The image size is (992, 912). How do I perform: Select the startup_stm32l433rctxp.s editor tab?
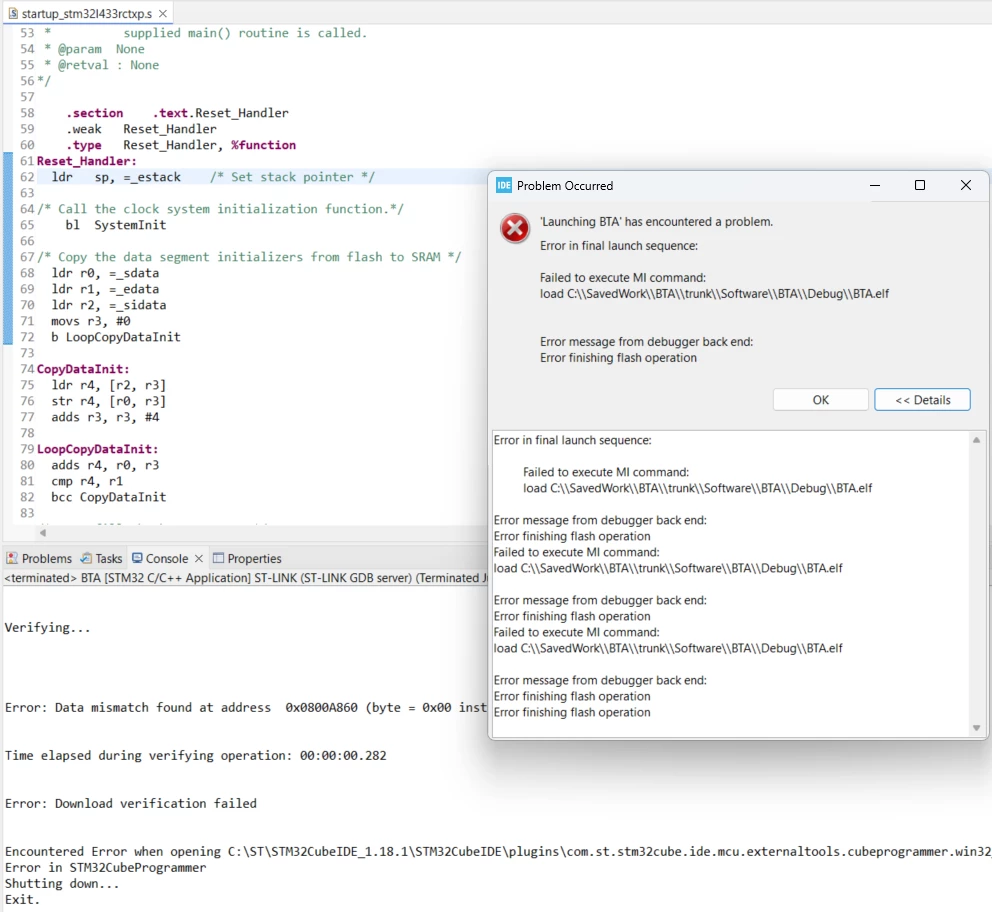(87, 13)
